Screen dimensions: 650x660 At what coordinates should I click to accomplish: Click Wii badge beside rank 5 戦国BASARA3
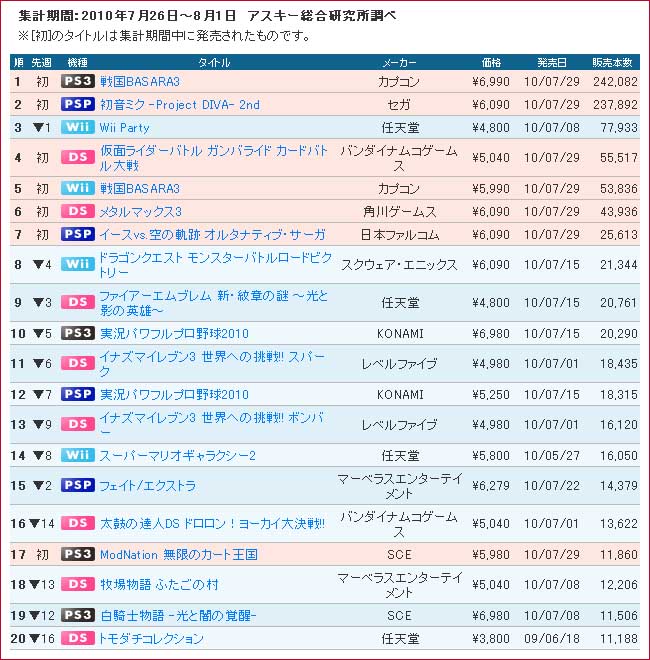tap(77, 188)
